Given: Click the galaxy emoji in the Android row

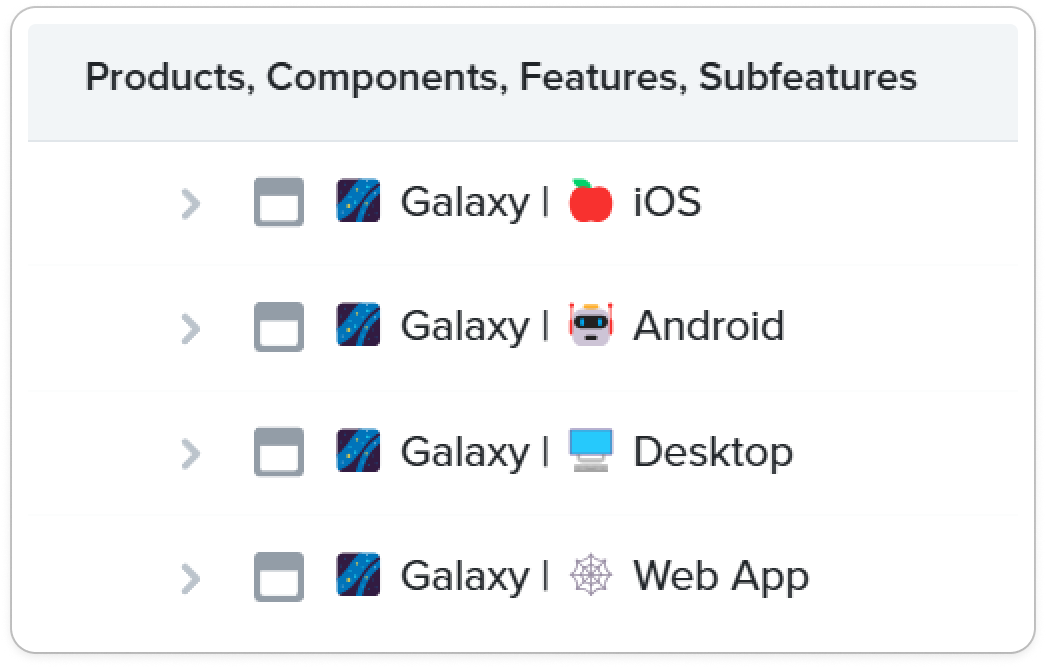Looking at the screenshot, I should pyautogui.click(x=358, y=324).
